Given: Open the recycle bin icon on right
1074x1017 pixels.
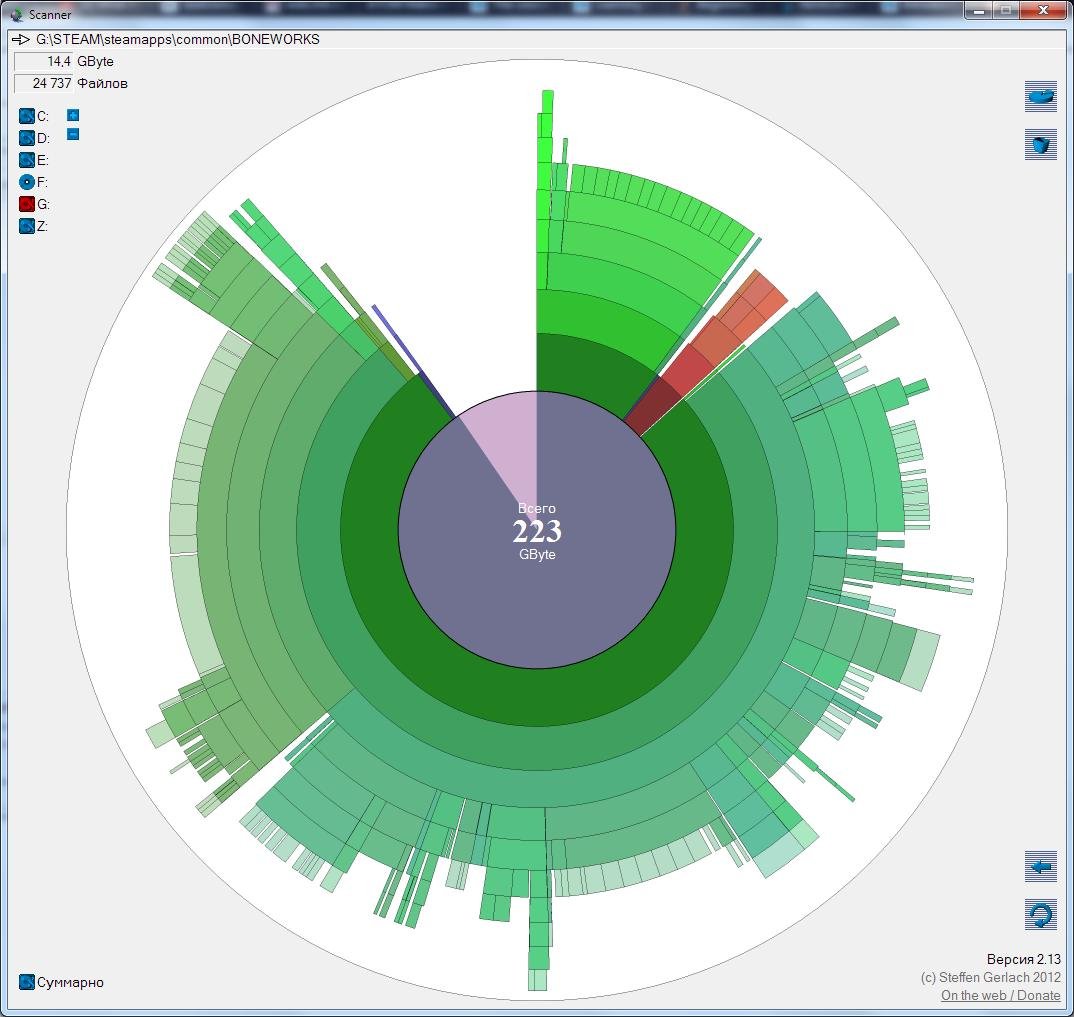Looking at the screenshot, I should (1041, 145).
